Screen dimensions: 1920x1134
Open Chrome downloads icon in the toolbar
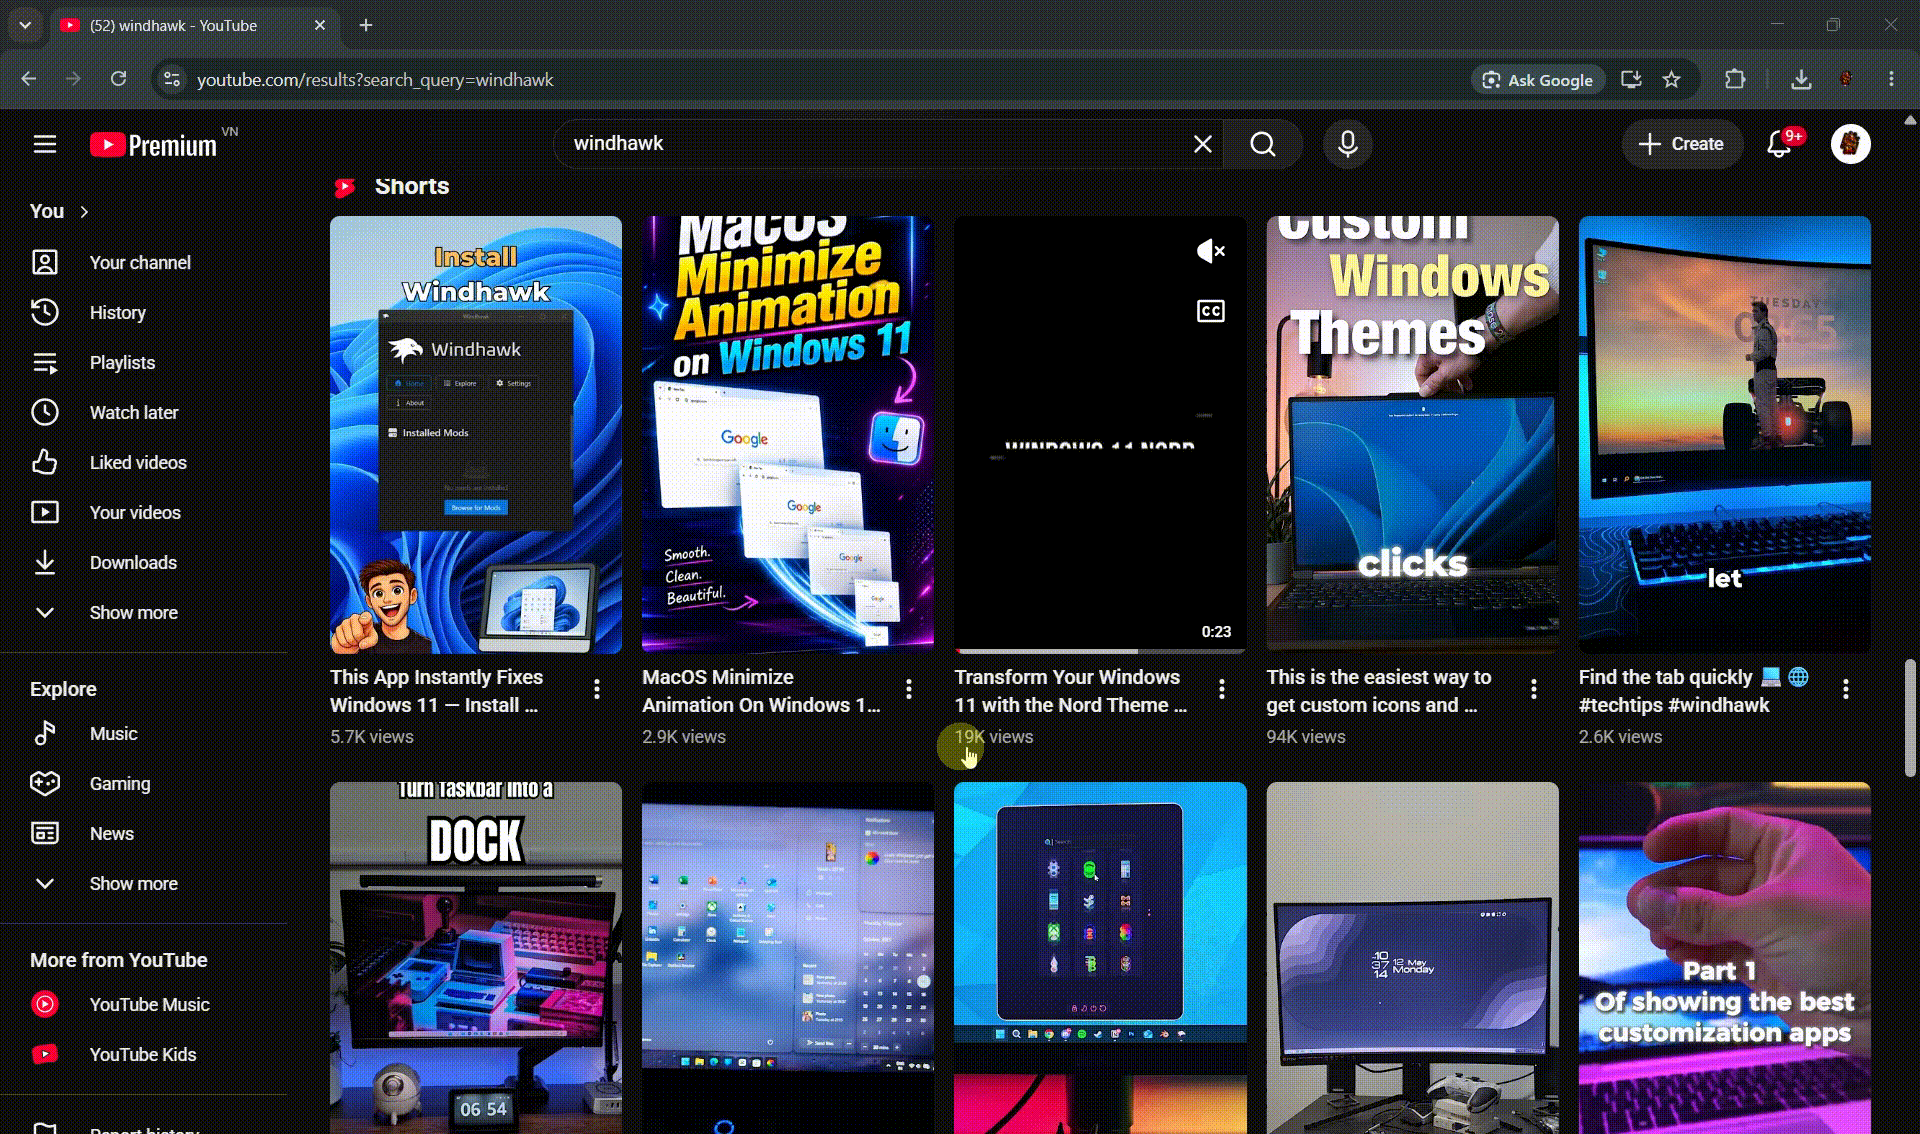1801,79
